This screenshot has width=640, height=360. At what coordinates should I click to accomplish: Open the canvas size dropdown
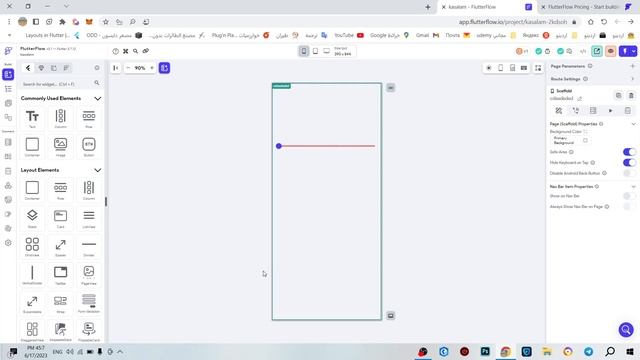[x=343, y=51]
